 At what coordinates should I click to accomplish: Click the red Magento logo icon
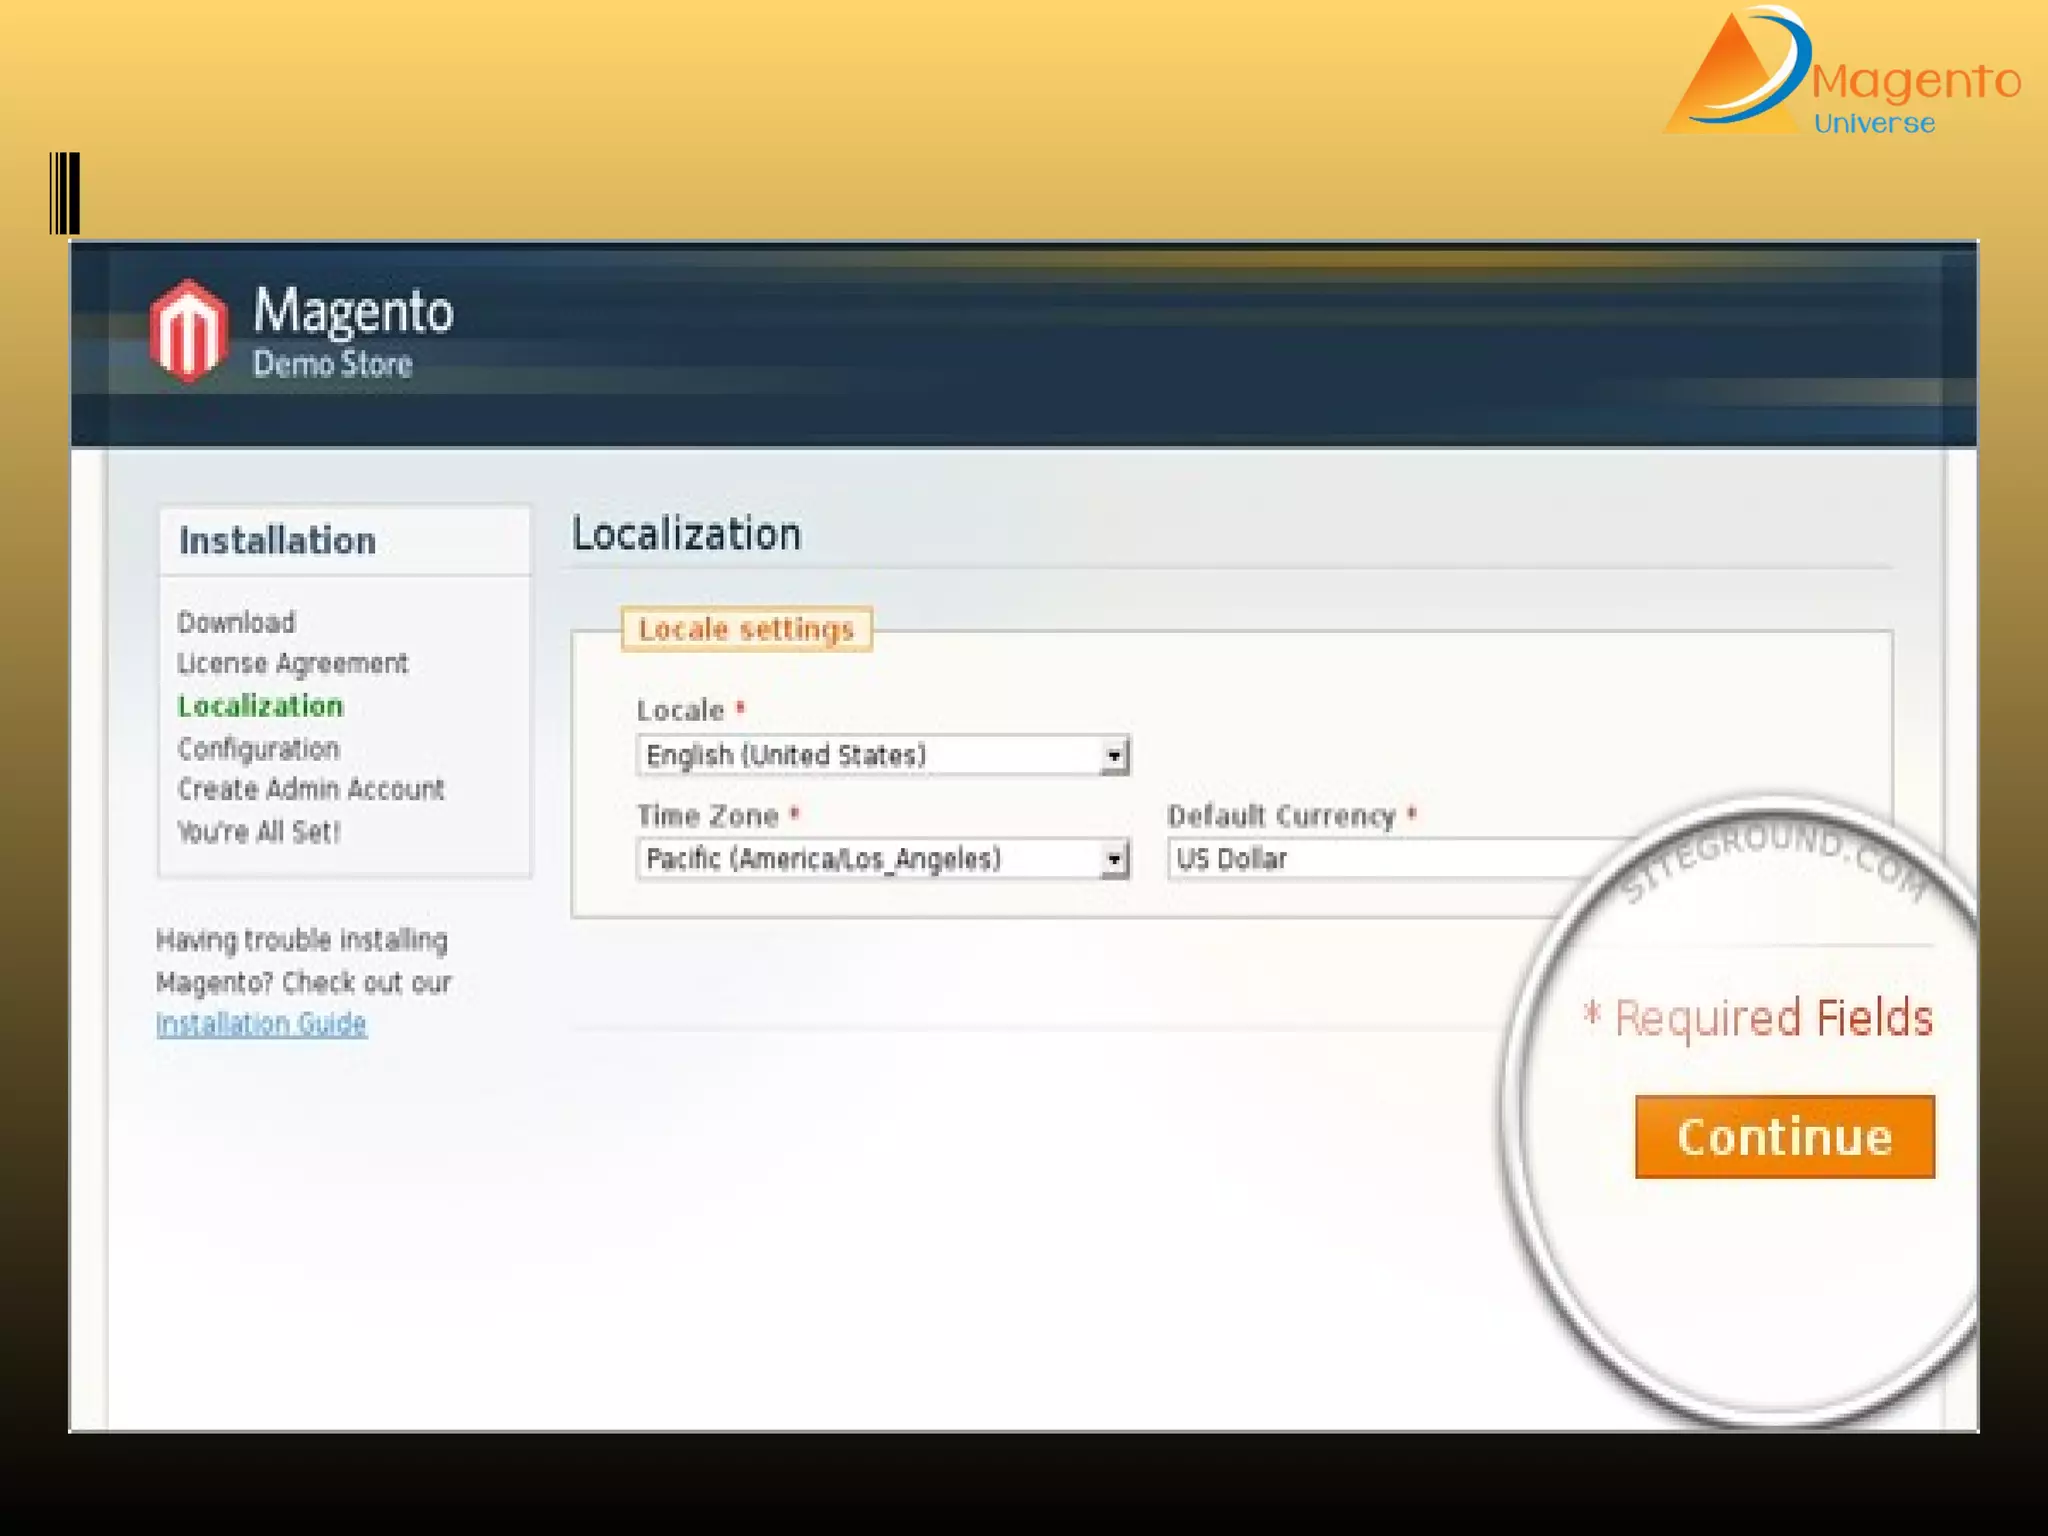188,330
